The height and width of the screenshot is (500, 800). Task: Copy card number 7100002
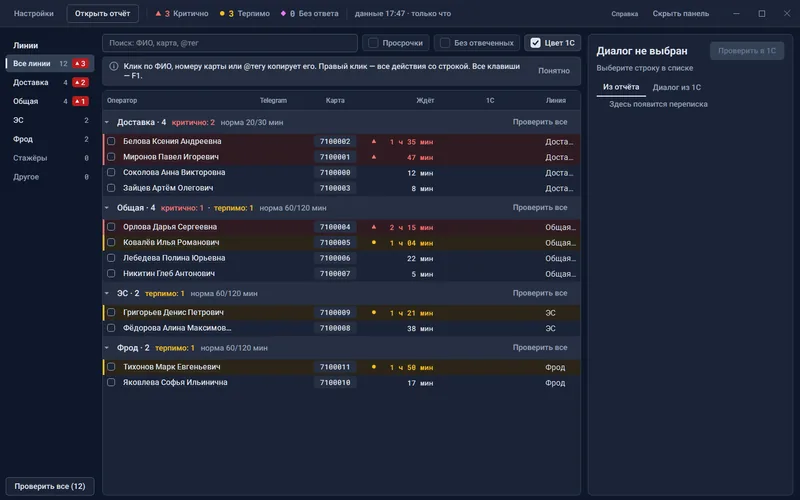[x=335, y=141]
